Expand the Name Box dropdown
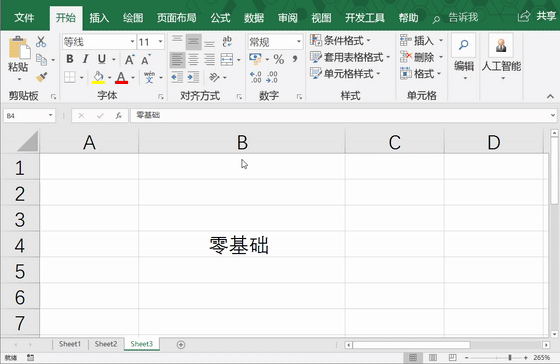 [50, 115]
